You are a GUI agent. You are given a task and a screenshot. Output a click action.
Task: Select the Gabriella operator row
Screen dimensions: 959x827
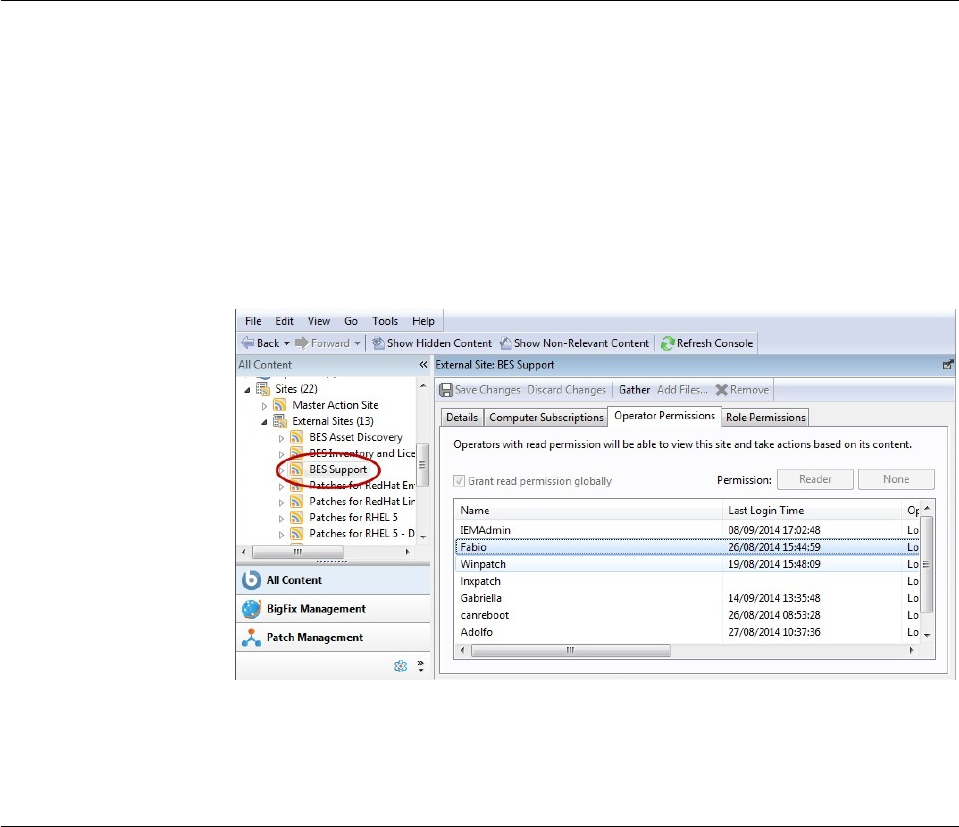(687, 598)
